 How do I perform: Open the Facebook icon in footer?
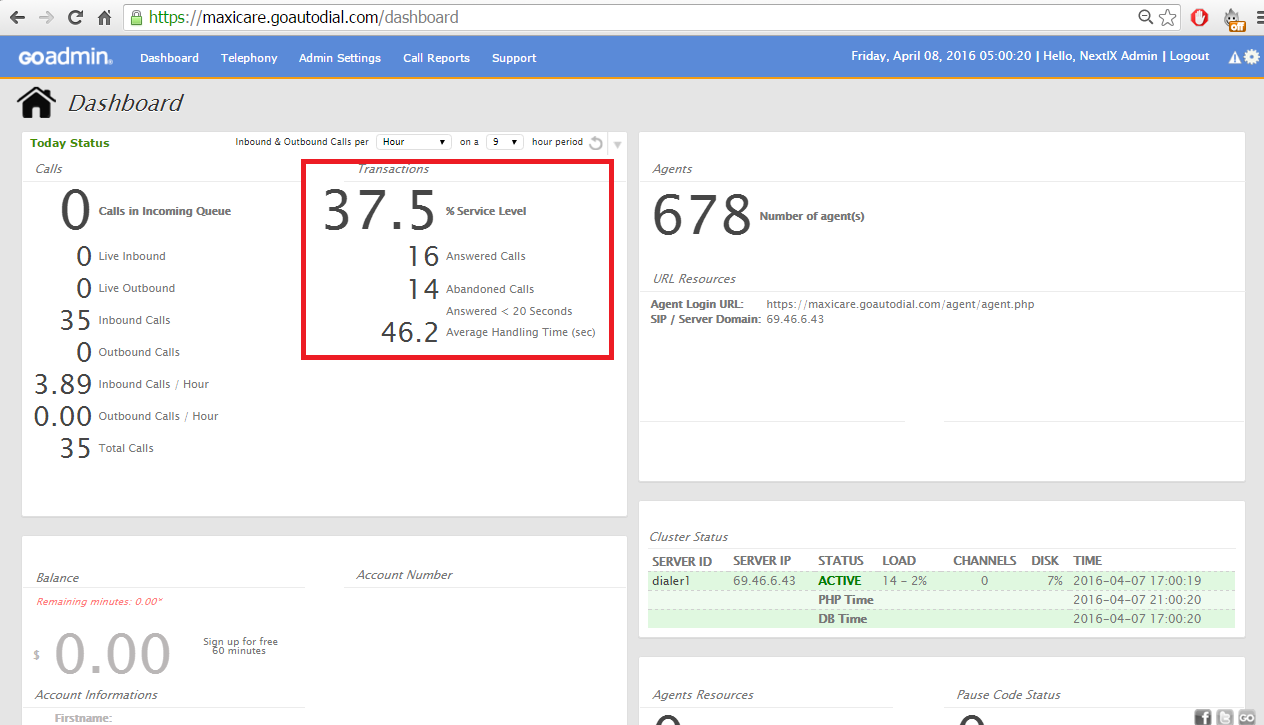pos(1203,716)
